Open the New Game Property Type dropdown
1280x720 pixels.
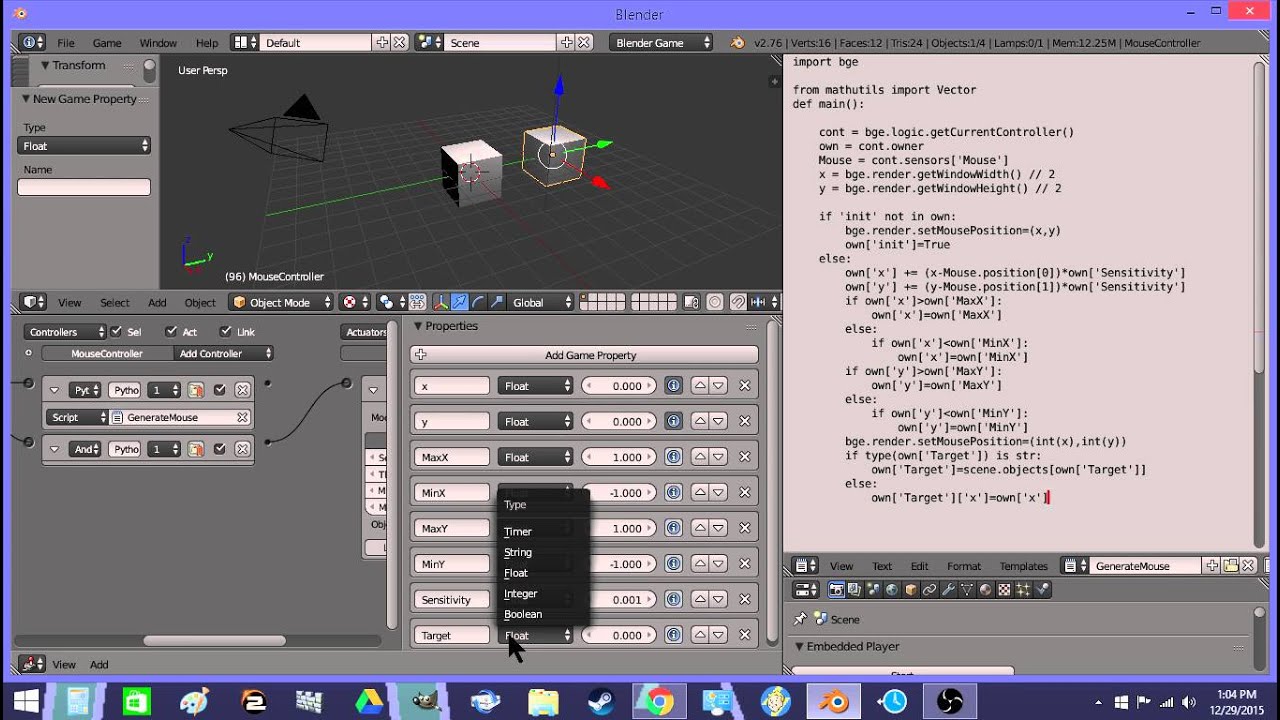pyautogui.click(x=84, y=146)
